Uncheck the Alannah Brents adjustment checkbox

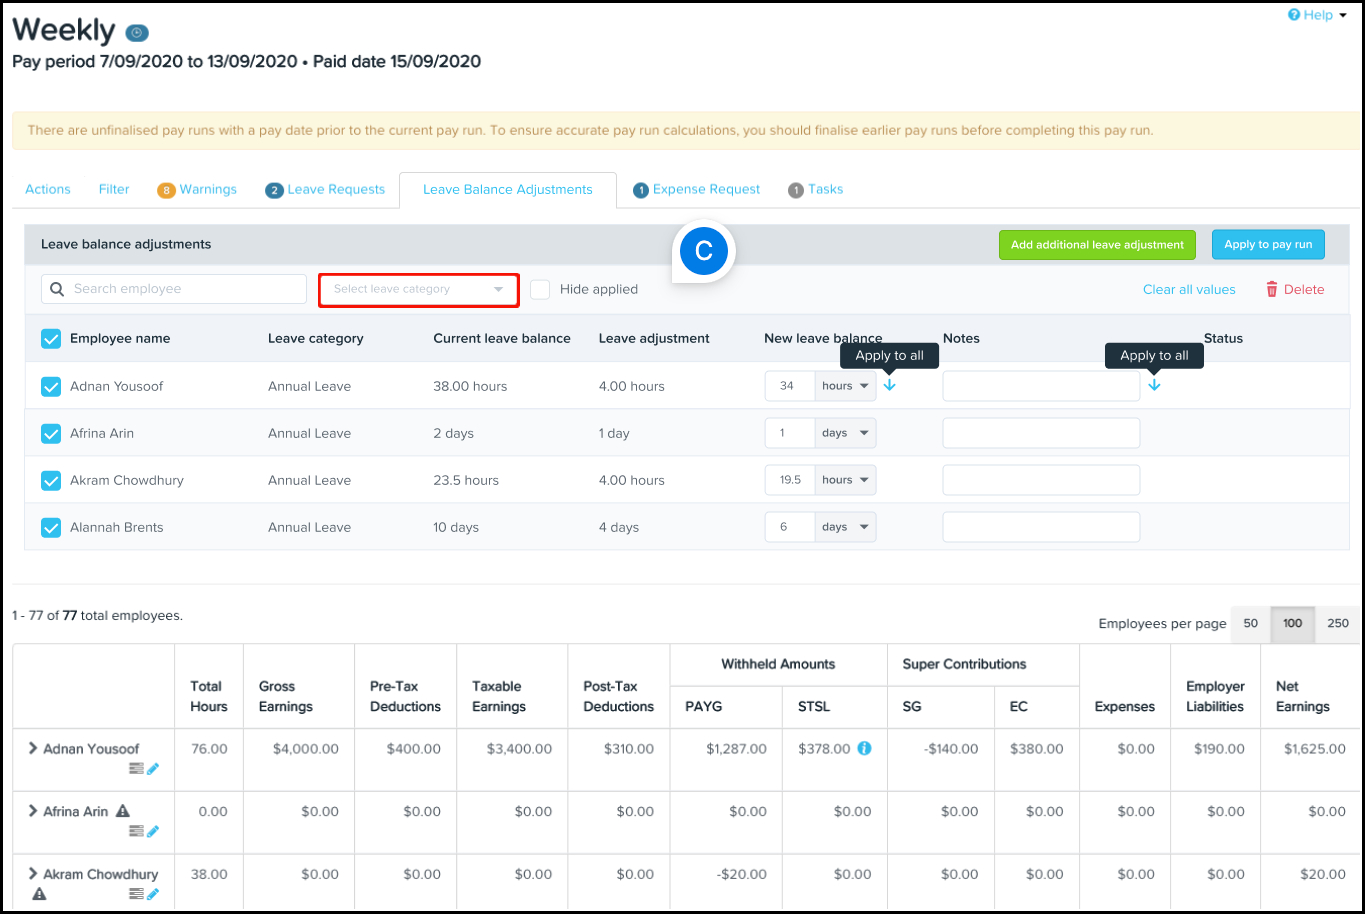point(51,527)
